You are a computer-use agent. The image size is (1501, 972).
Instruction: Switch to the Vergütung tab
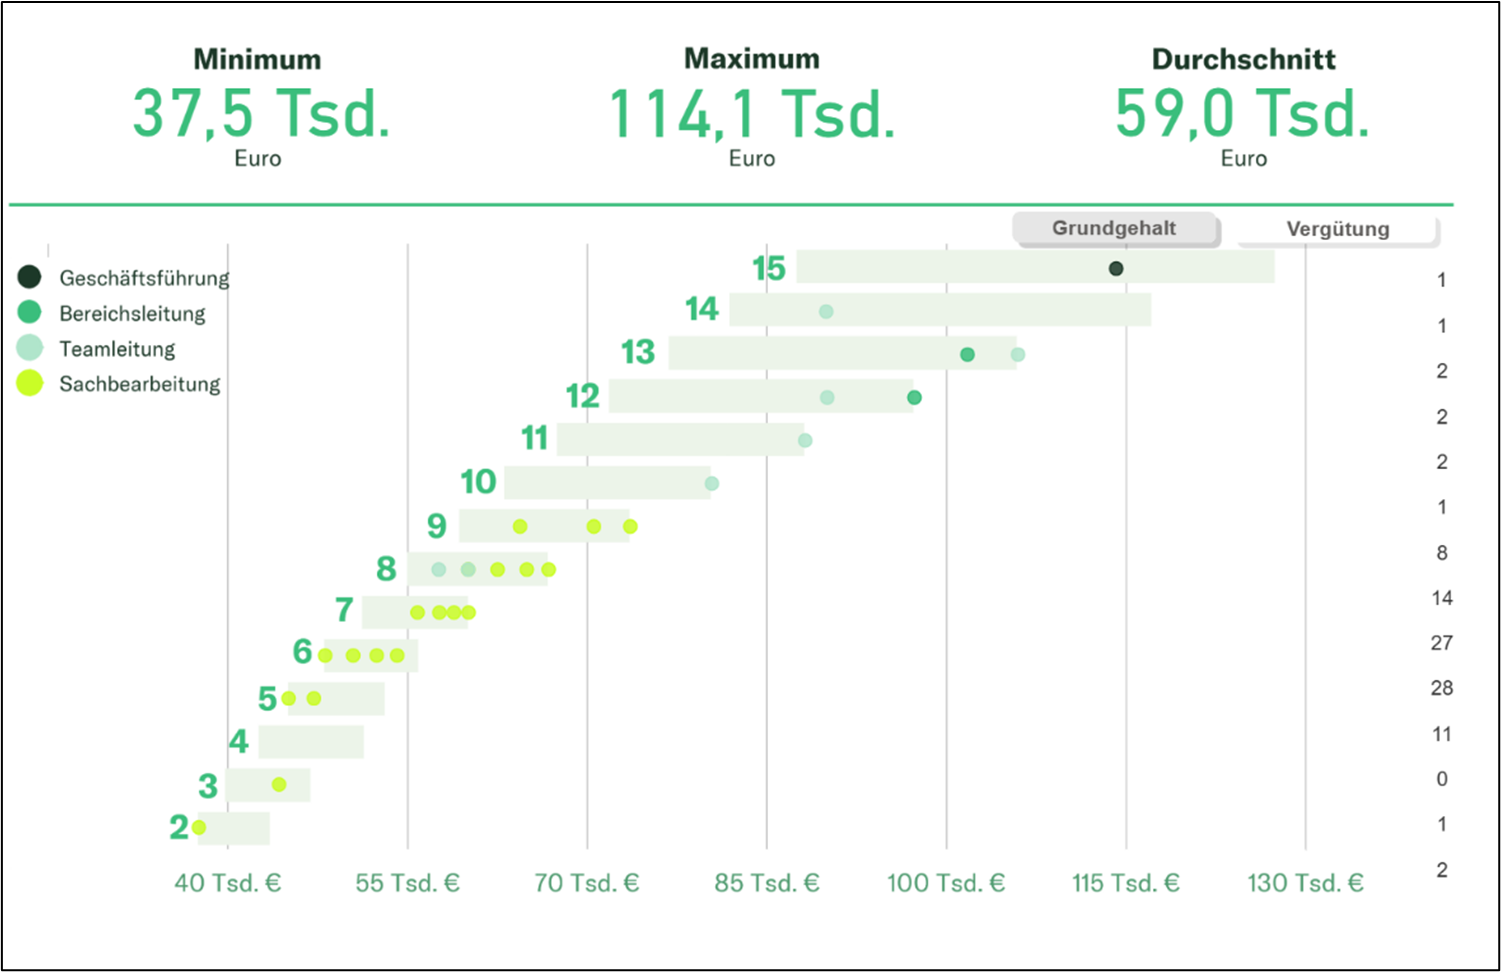coord(1337,229)
